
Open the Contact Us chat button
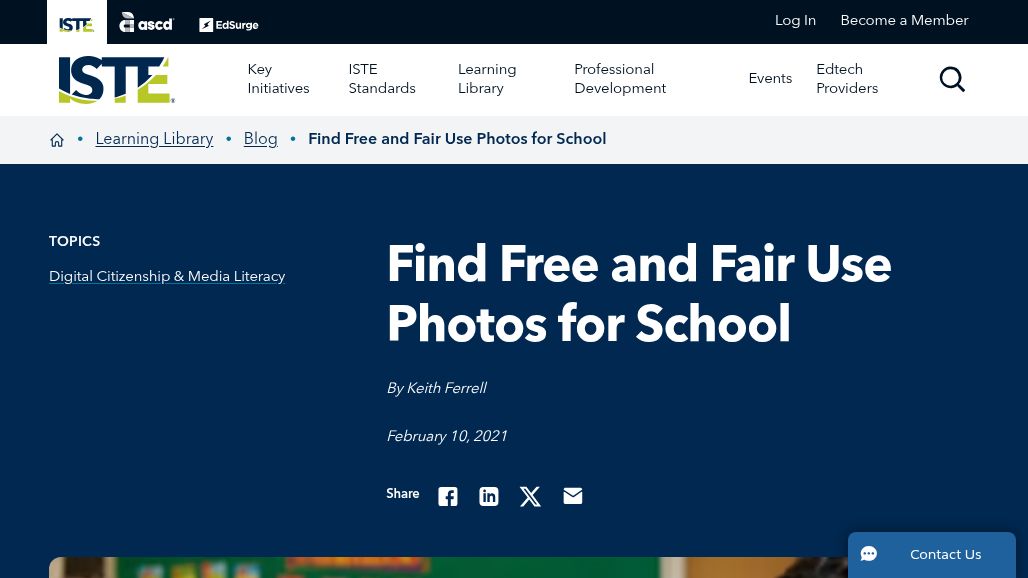(x=932, y=554)
